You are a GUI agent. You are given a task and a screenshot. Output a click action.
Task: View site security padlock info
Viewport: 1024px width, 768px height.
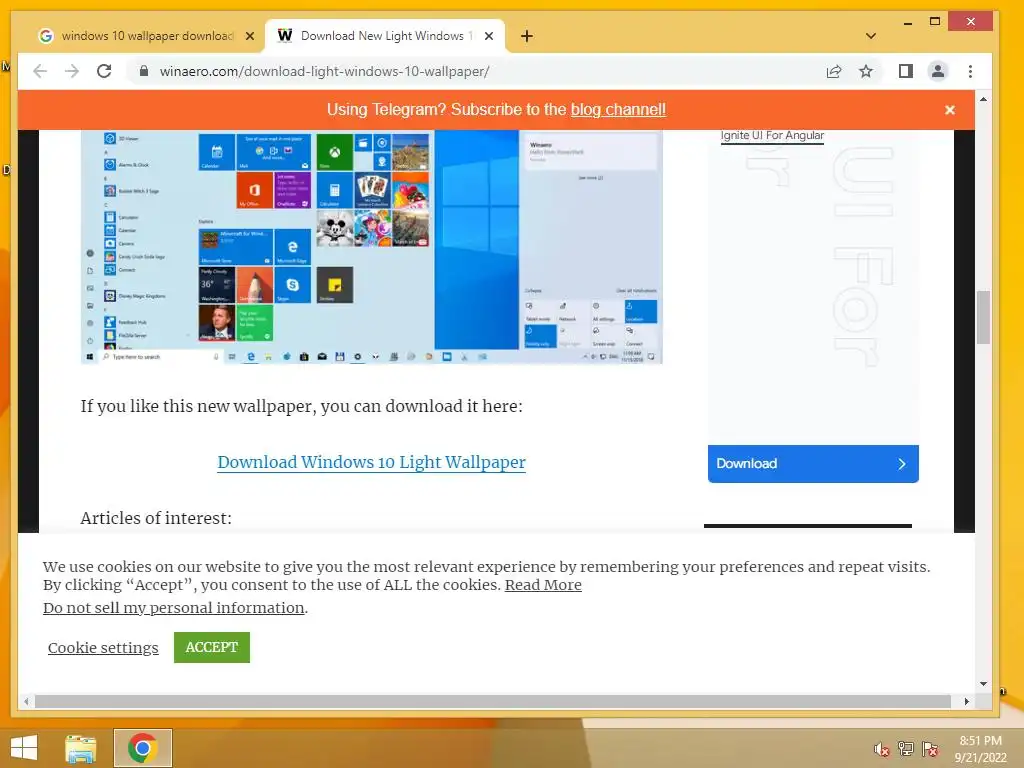click(144, 71)
